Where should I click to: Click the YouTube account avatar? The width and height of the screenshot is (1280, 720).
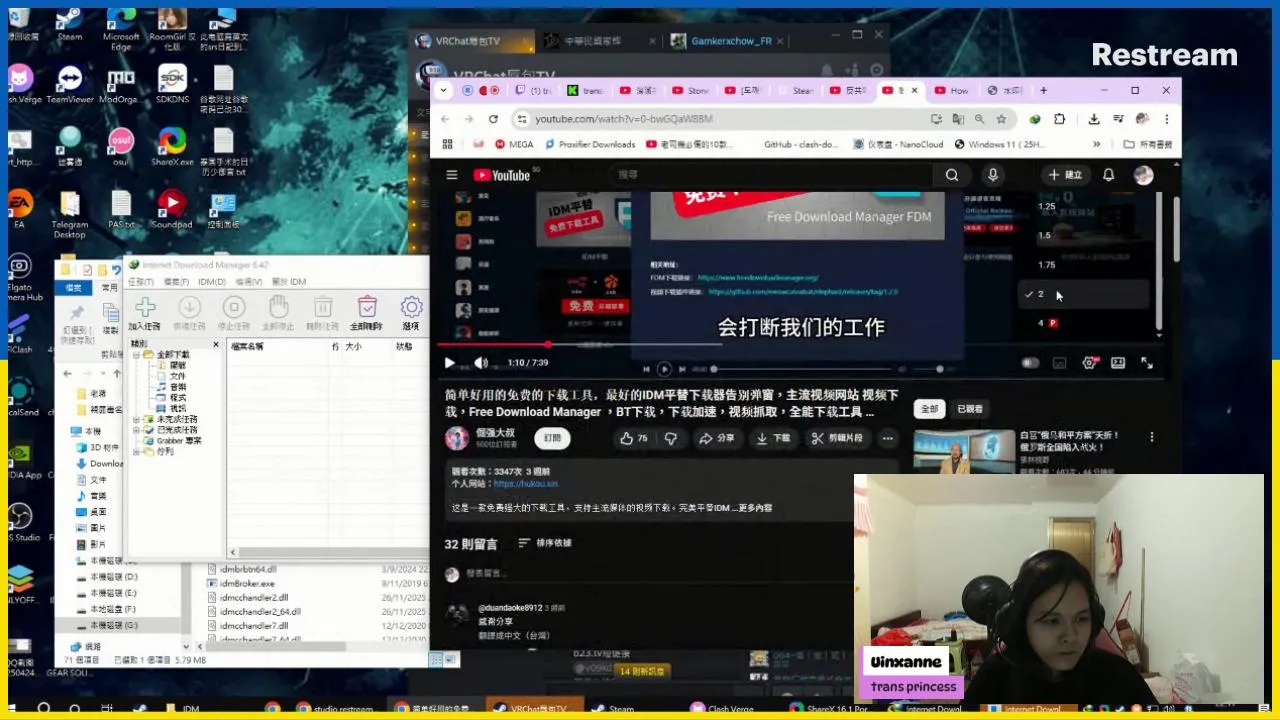pos(1144,175)
